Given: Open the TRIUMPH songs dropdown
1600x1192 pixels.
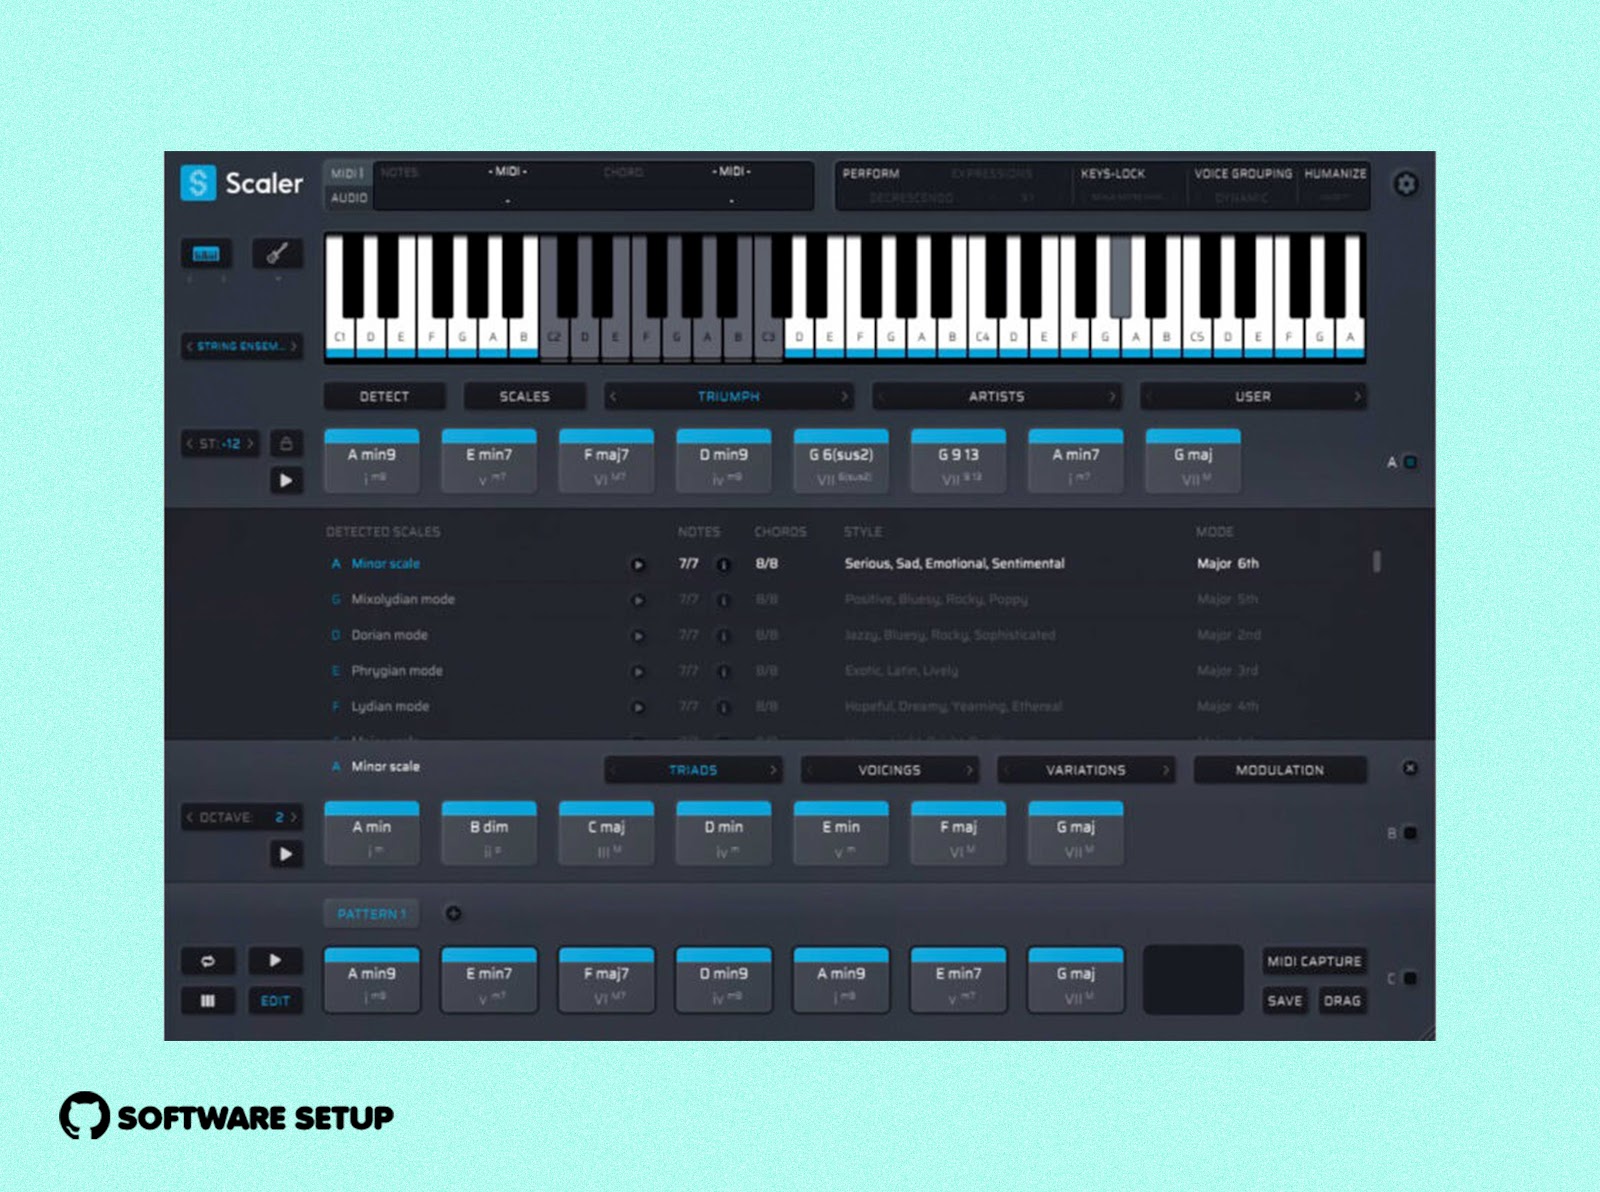Looking at the screenshot, I should [729, 397].
